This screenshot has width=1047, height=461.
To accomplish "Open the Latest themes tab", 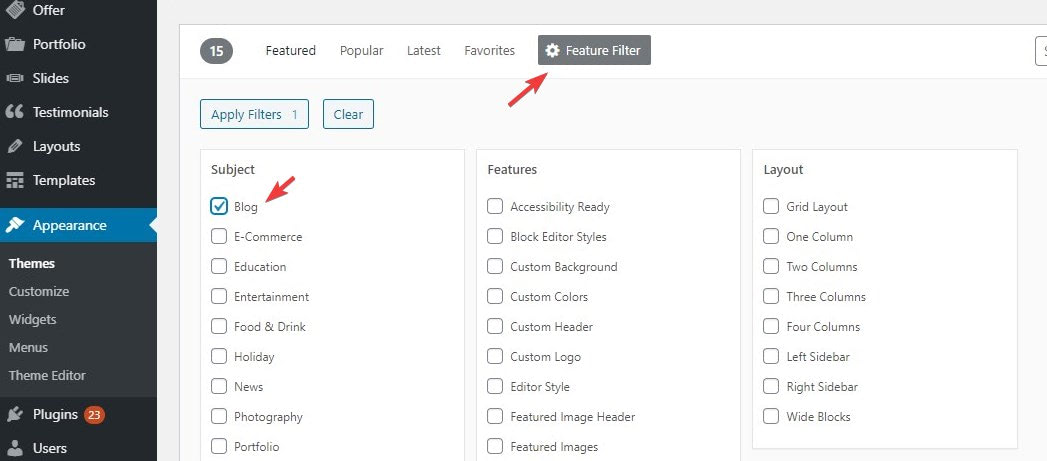I will click(424, 50).
